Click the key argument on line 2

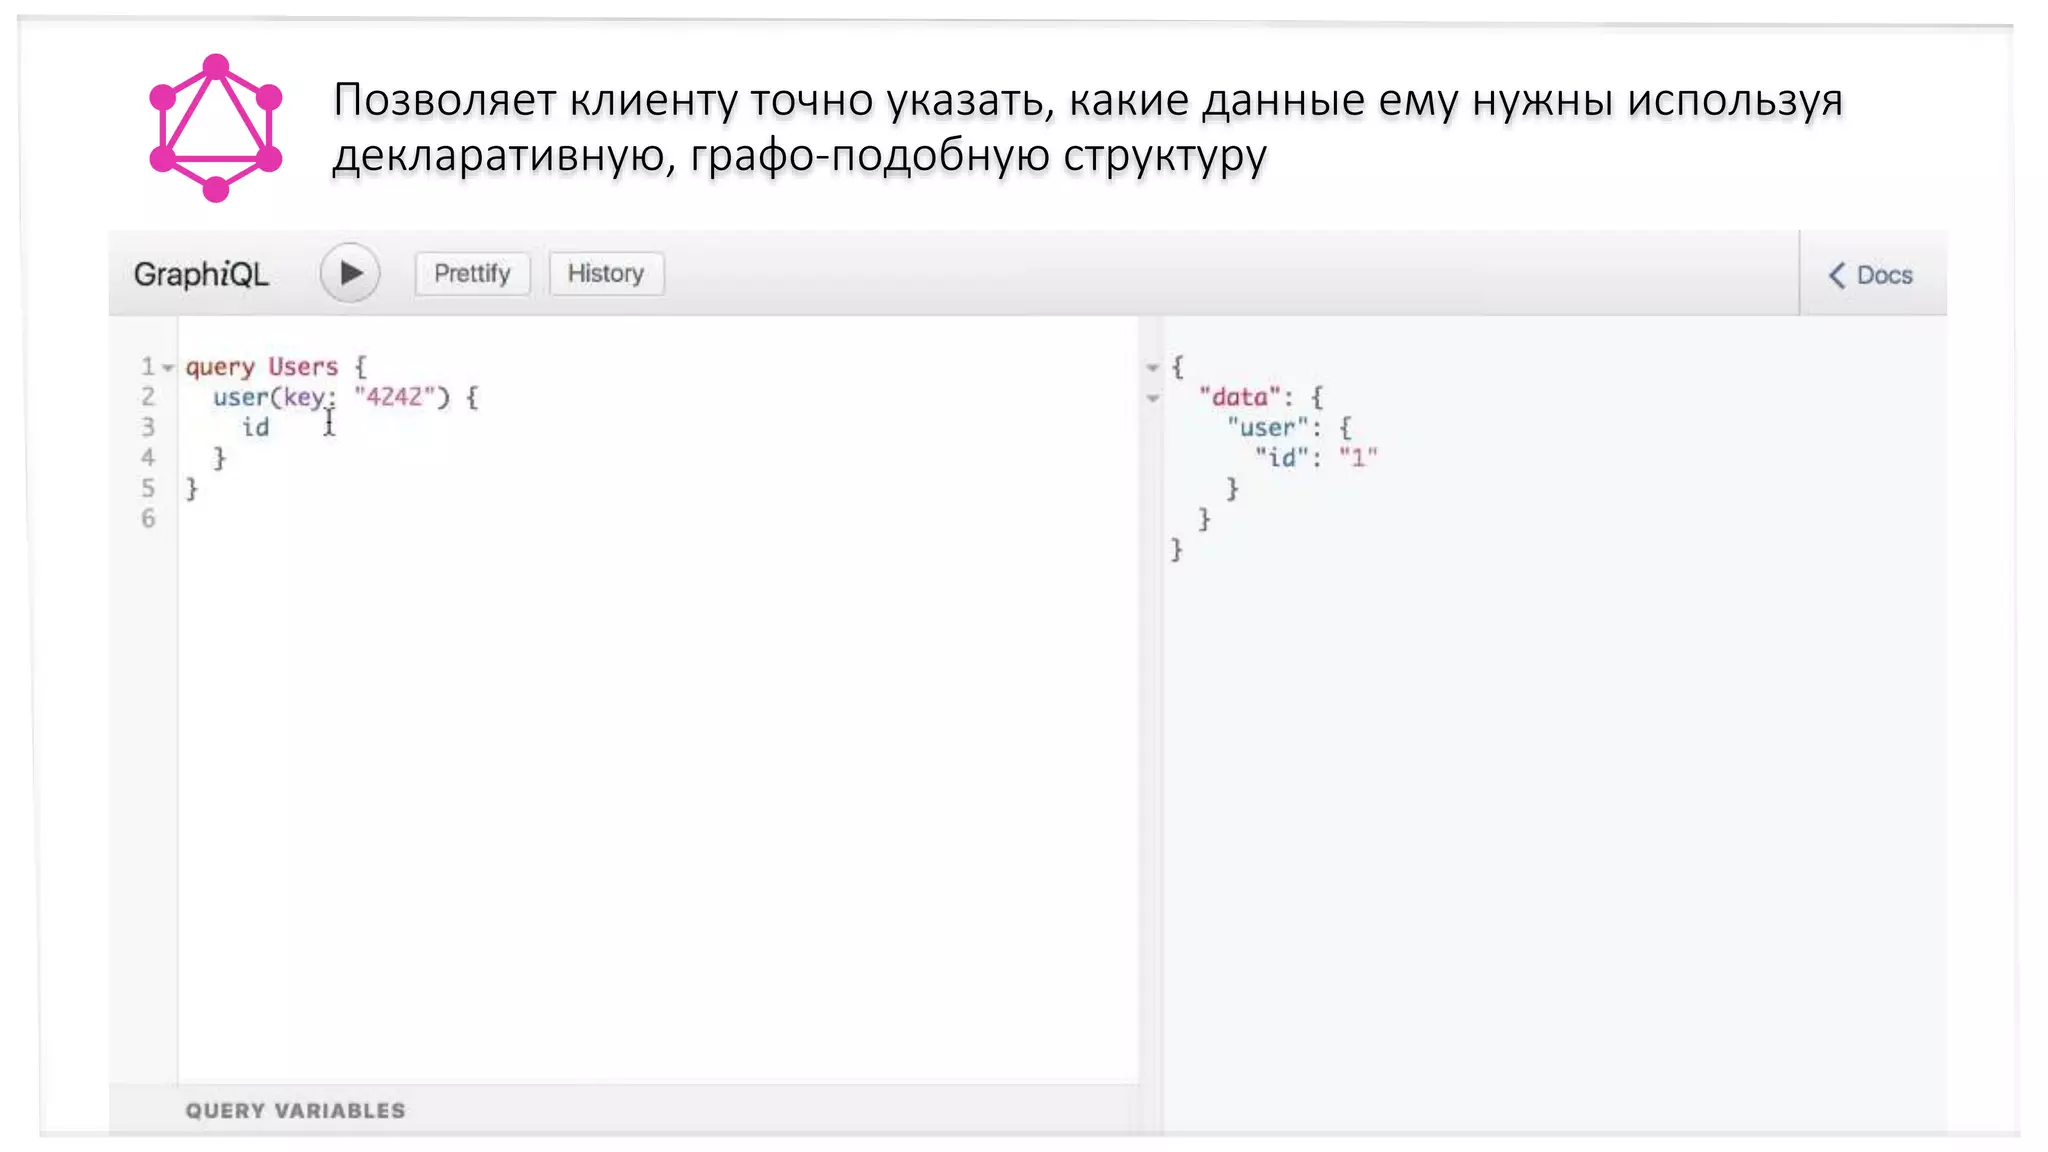point(303,398)
